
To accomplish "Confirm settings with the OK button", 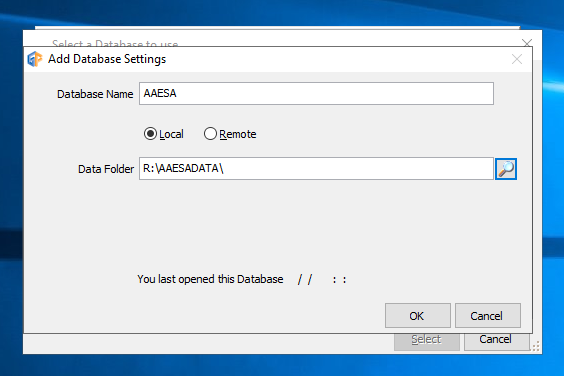I will pos(418,316).
